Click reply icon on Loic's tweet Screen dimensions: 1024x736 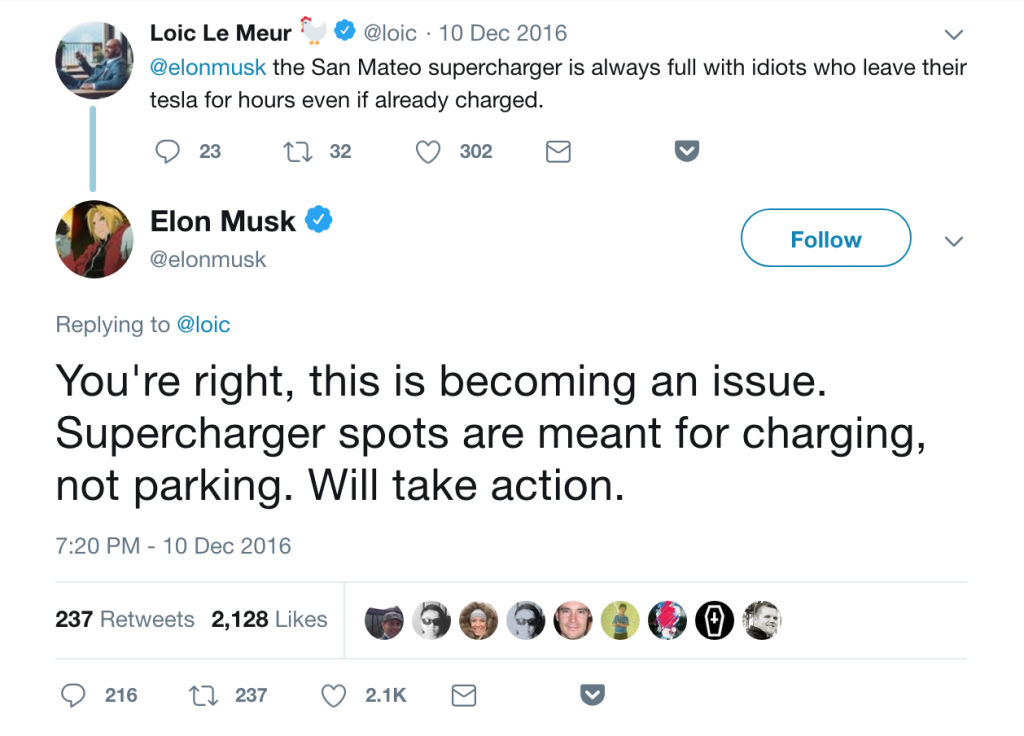[167, 152]
